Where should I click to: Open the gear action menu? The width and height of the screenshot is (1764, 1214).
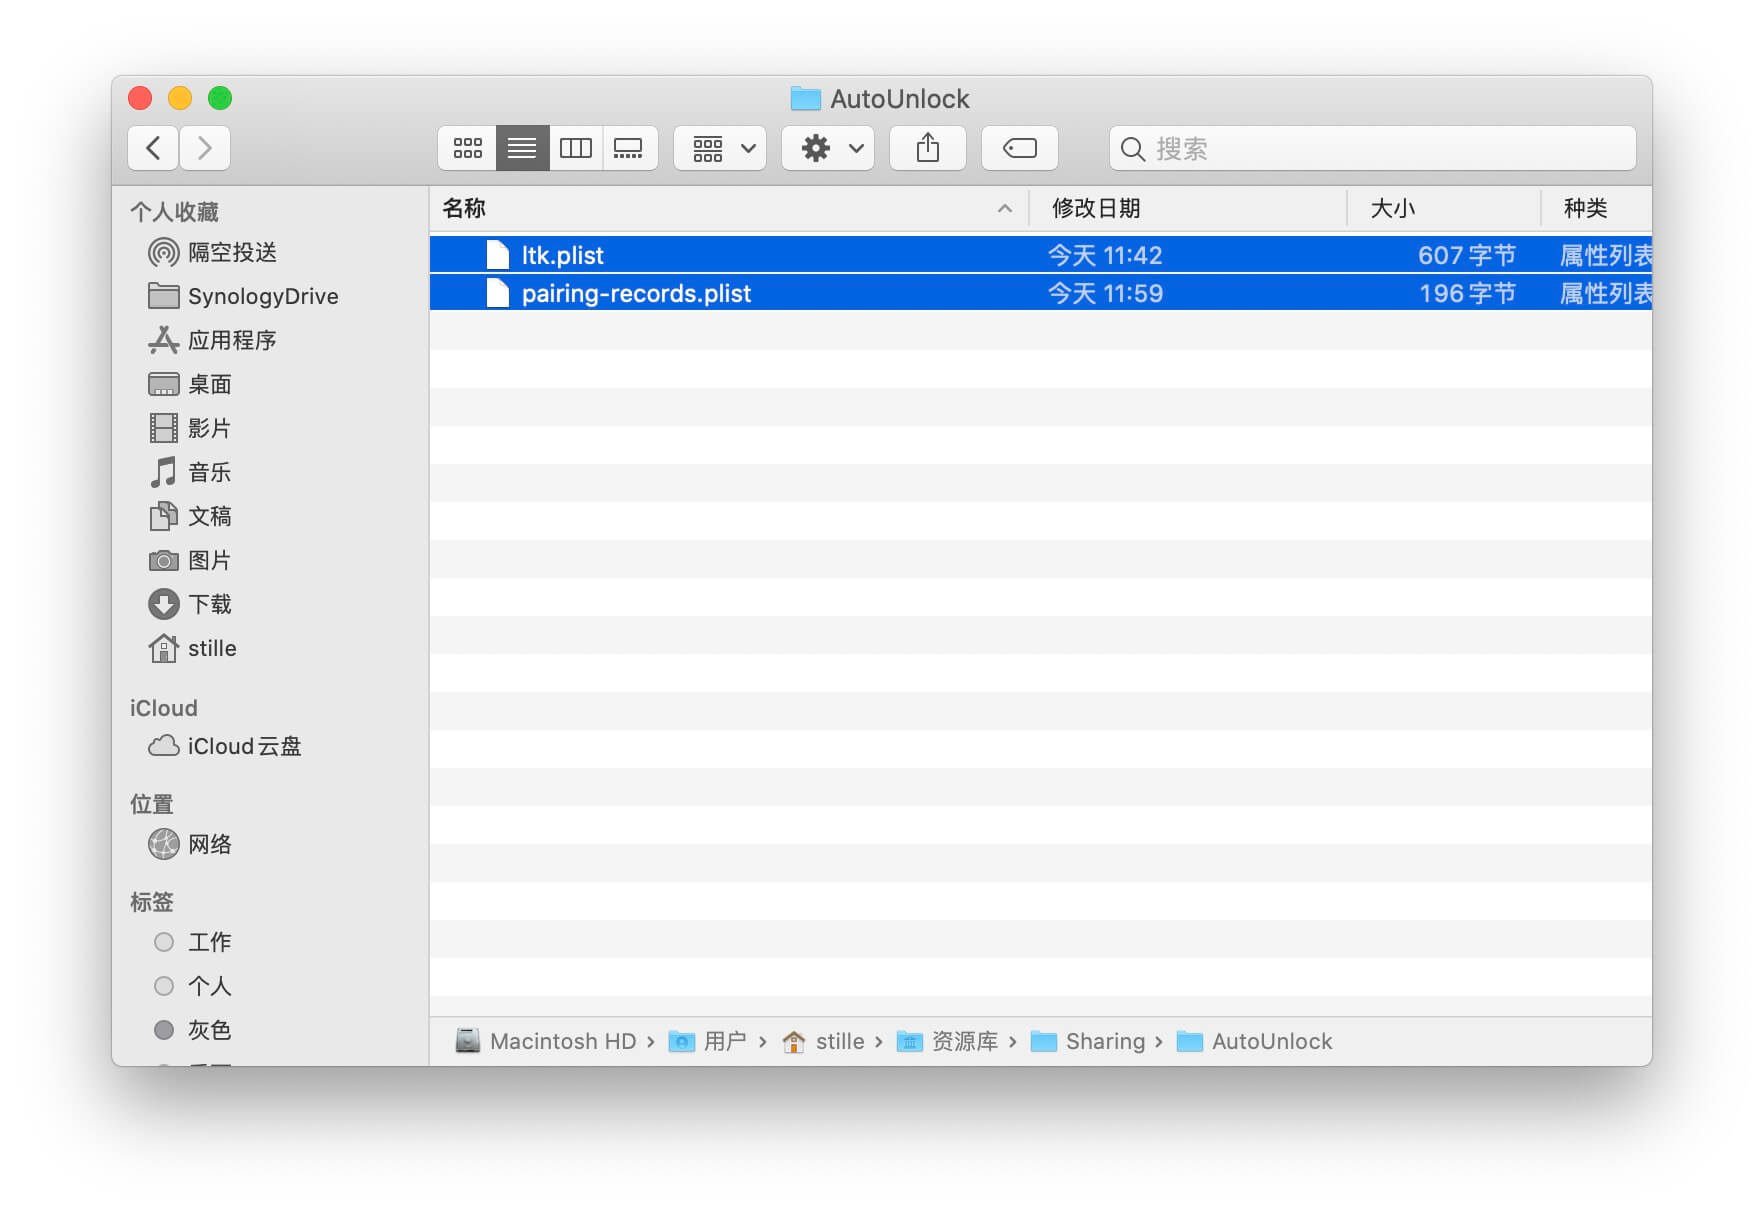point(828,148)
